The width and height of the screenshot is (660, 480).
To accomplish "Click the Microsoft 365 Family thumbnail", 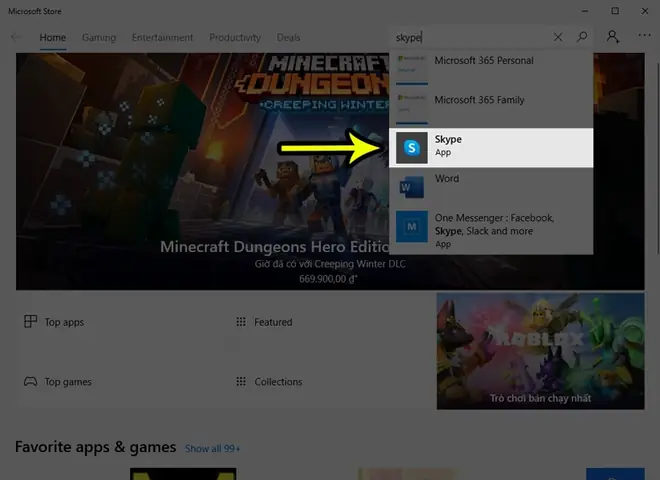I will (x=412, y=109).
